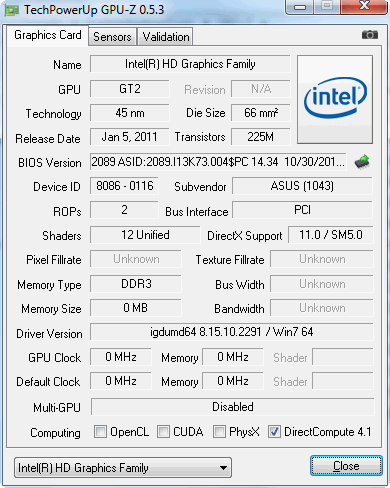The width and height of the screenshot is (390, 488).
Task: Click the Name field showing Intel(R) HD Graphics
Action: pyautogui.click(x=190, y=64)
